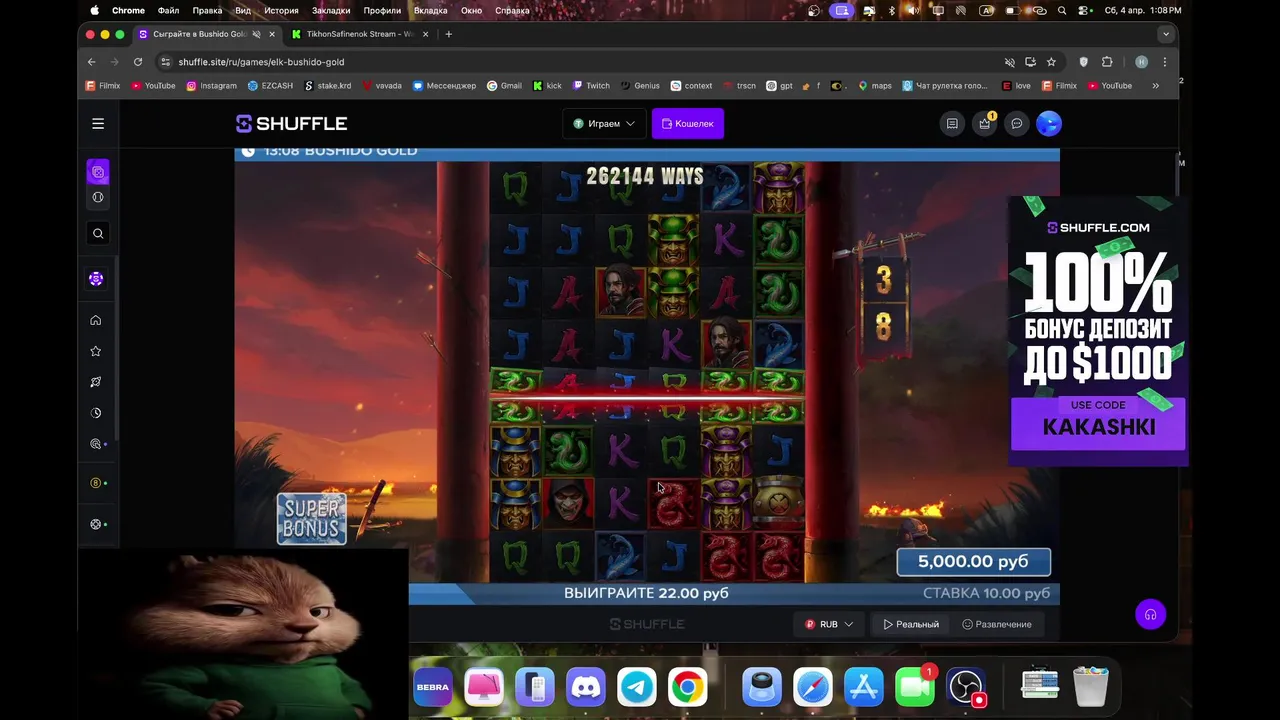Open the Chrome extensions puzzle icon

(x=1107, y=62)
